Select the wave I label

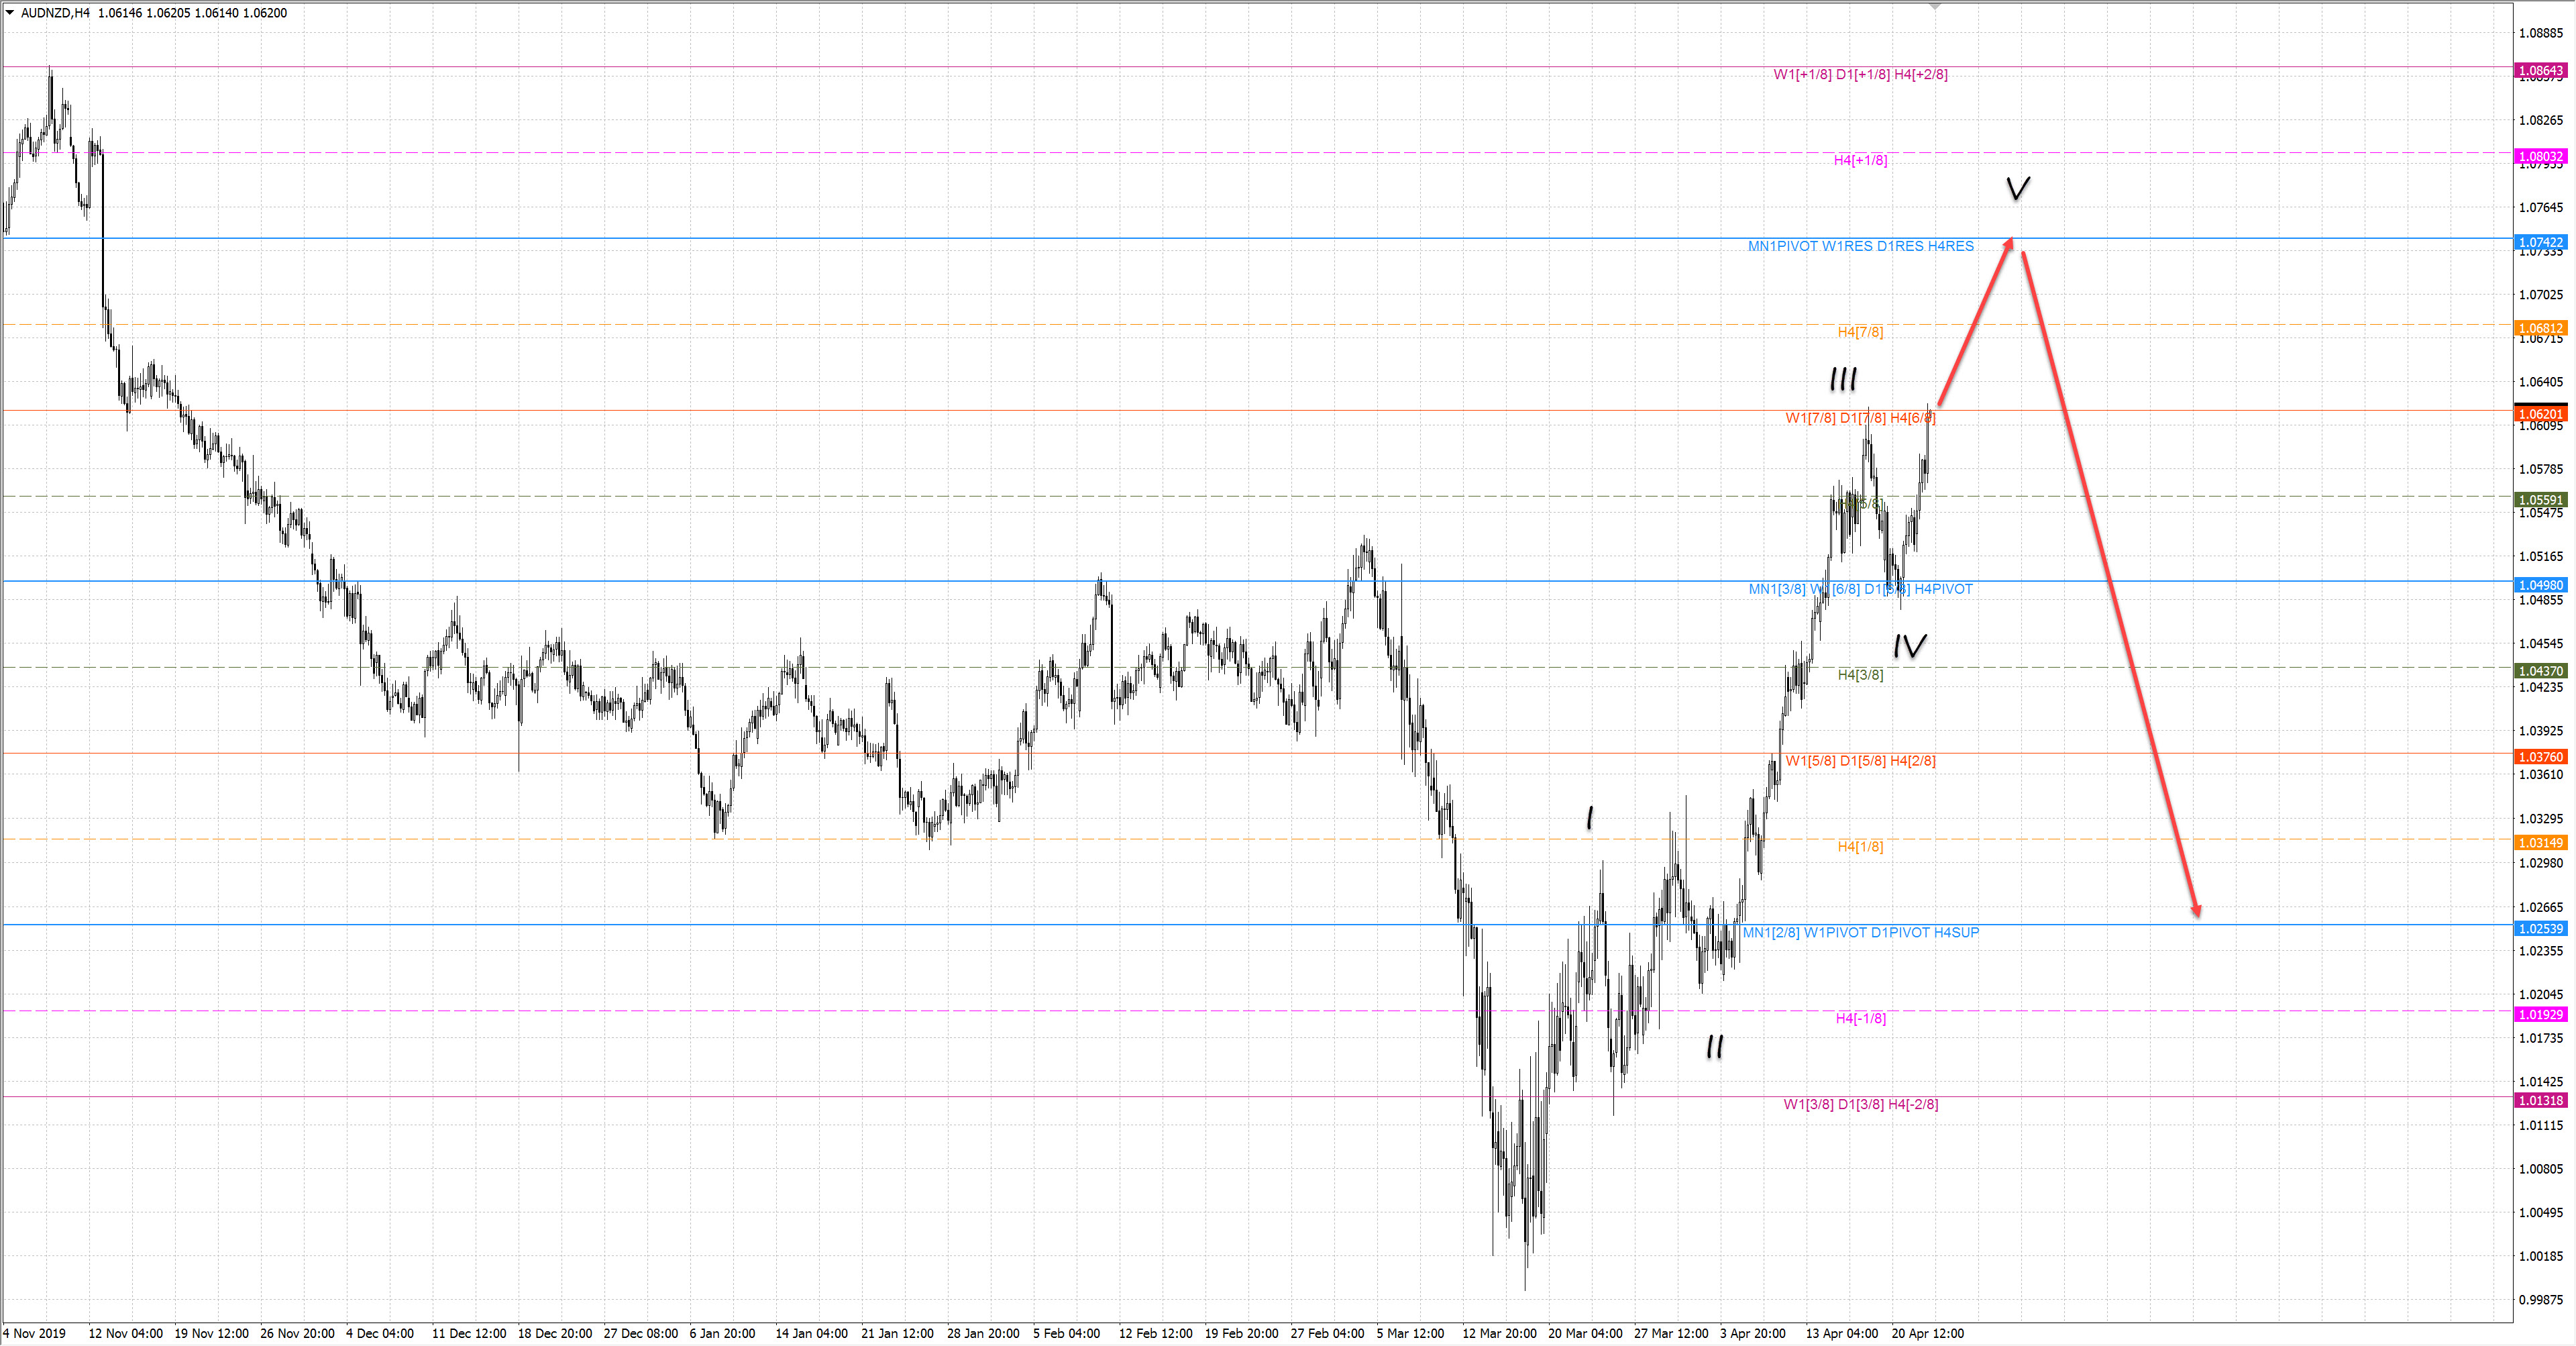click(1590, 818)
